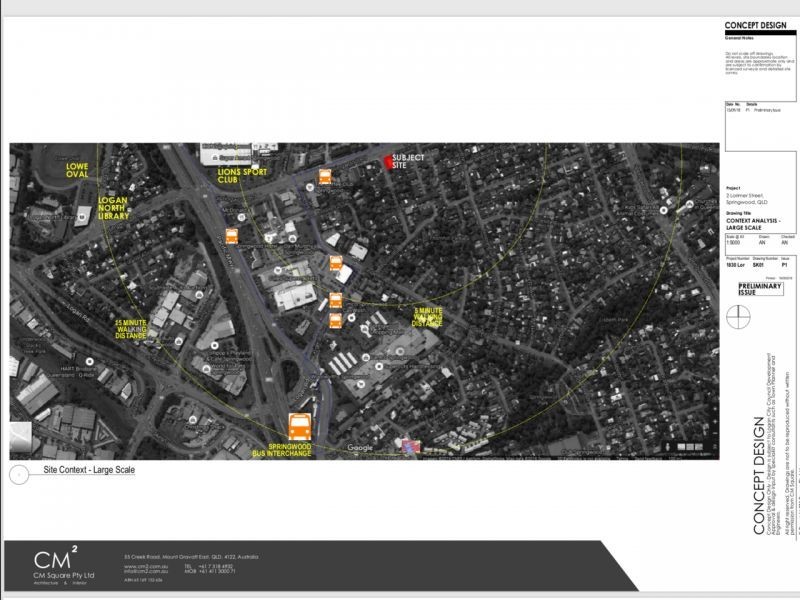Click the '2 Lorimer Street, Springwood, QLD' project address

746,199
